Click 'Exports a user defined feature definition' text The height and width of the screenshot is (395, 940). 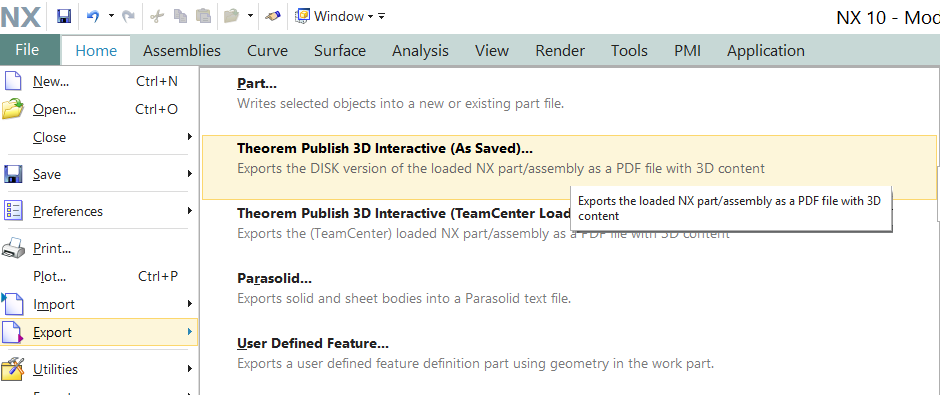[475, 364]
